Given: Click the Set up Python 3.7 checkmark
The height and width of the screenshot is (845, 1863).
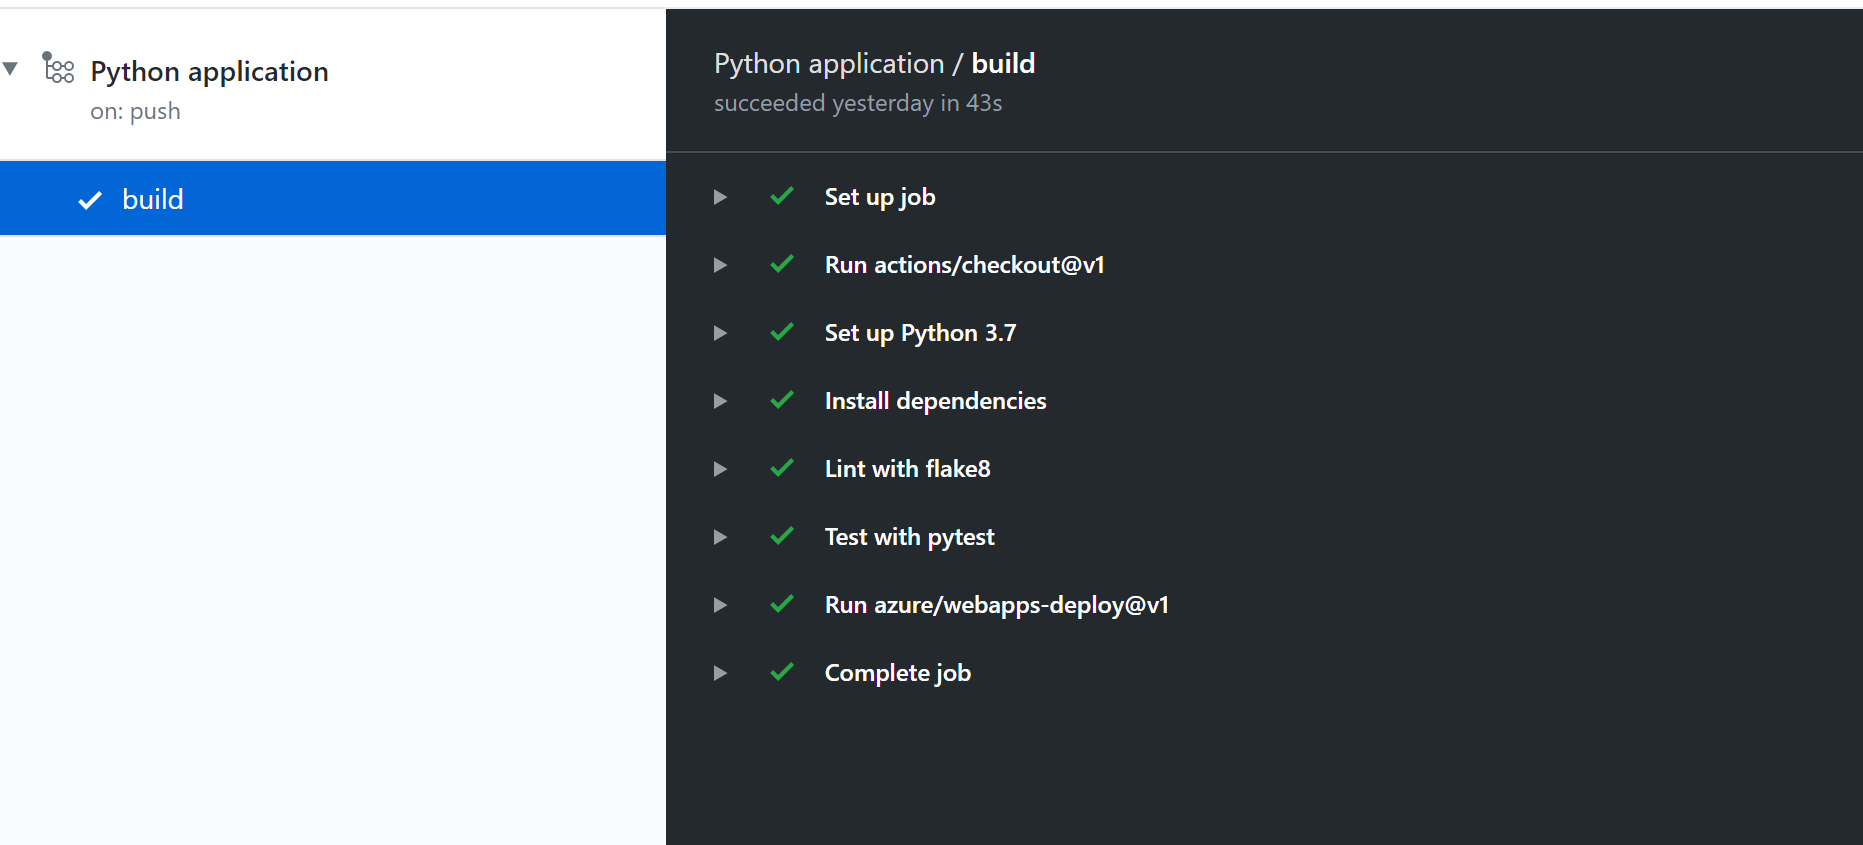Looking at the screenshot, I should pyautogui.click(x=782, y=332).
